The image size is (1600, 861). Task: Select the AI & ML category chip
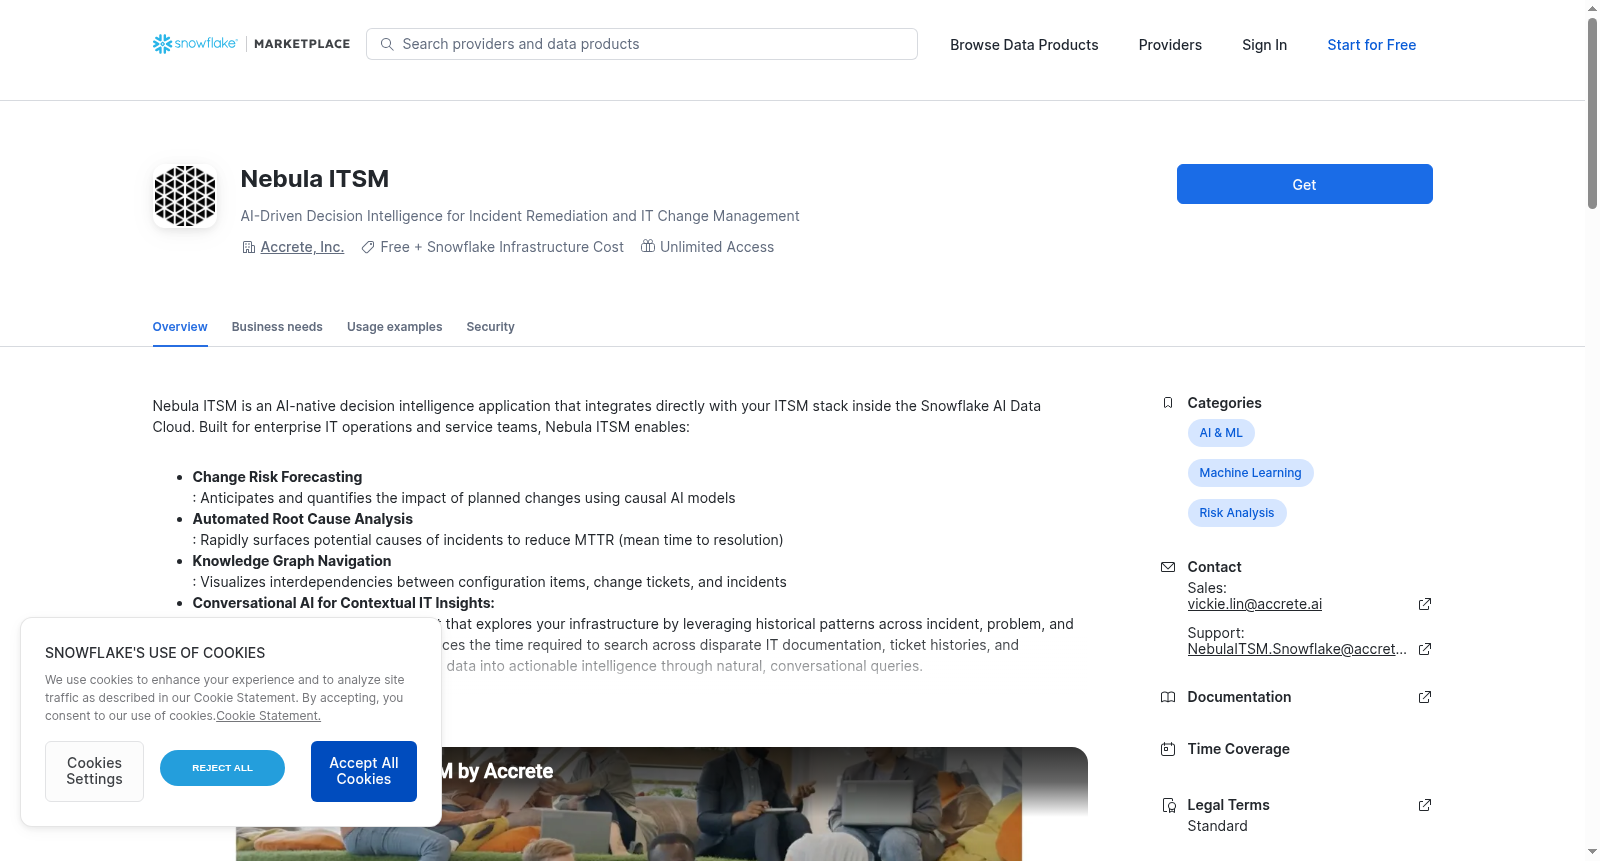1221,433
